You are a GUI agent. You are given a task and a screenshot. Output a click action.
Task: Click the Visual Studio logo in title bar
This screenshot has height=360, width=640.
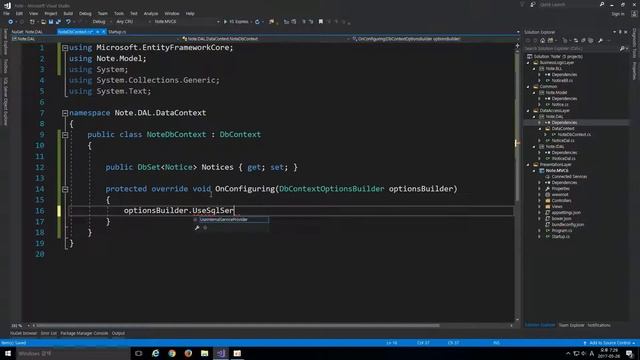[x=7, y=5]
